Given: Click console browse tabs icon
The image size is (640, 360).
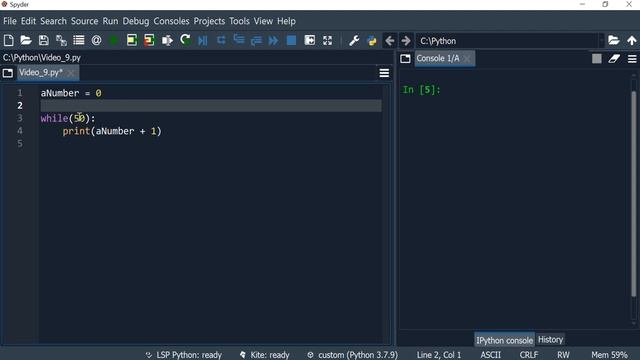Looking at the screenshot, I should (405, 58).
